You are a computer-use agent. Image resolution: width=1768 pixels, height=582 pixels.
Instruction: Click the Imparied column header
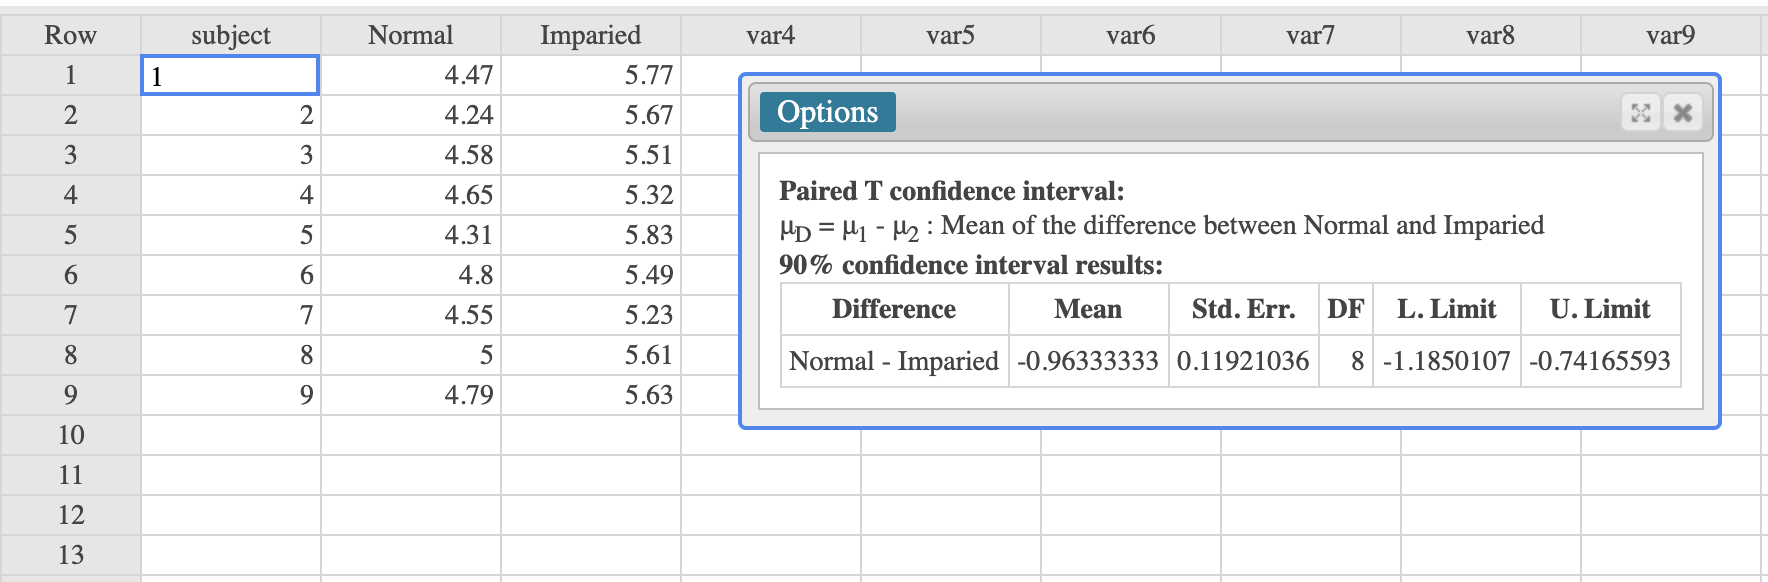point(590,35)
